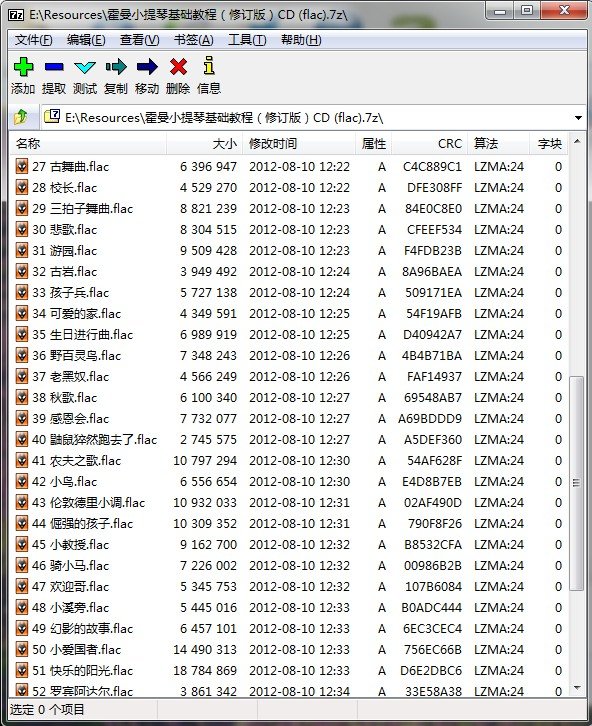This screenshot has width=592, height=726.
Task: Minimize the 7-Zip window
Action: click(500, 10)
